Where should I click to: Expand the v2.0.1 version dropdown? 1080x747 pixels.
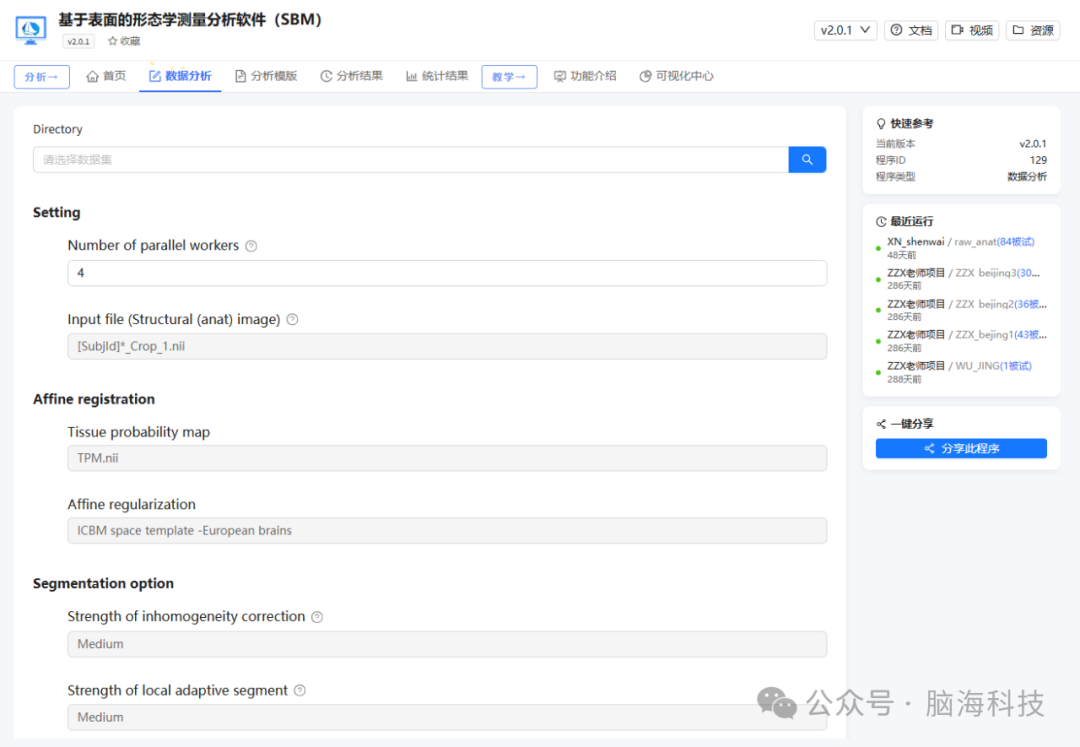pyautogui.click(x=845, y=30)
